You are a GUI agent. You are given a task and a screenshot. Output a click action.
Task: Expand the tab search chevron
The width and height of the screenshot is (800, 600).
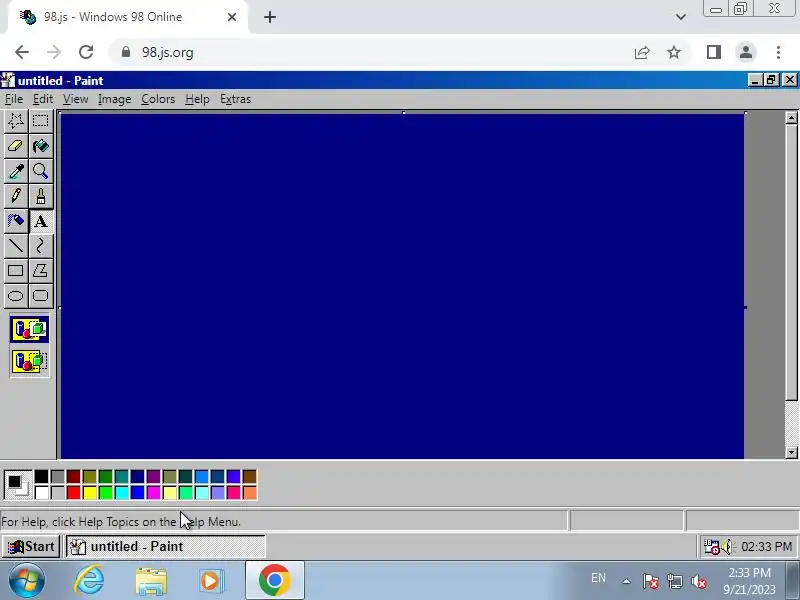681,17
